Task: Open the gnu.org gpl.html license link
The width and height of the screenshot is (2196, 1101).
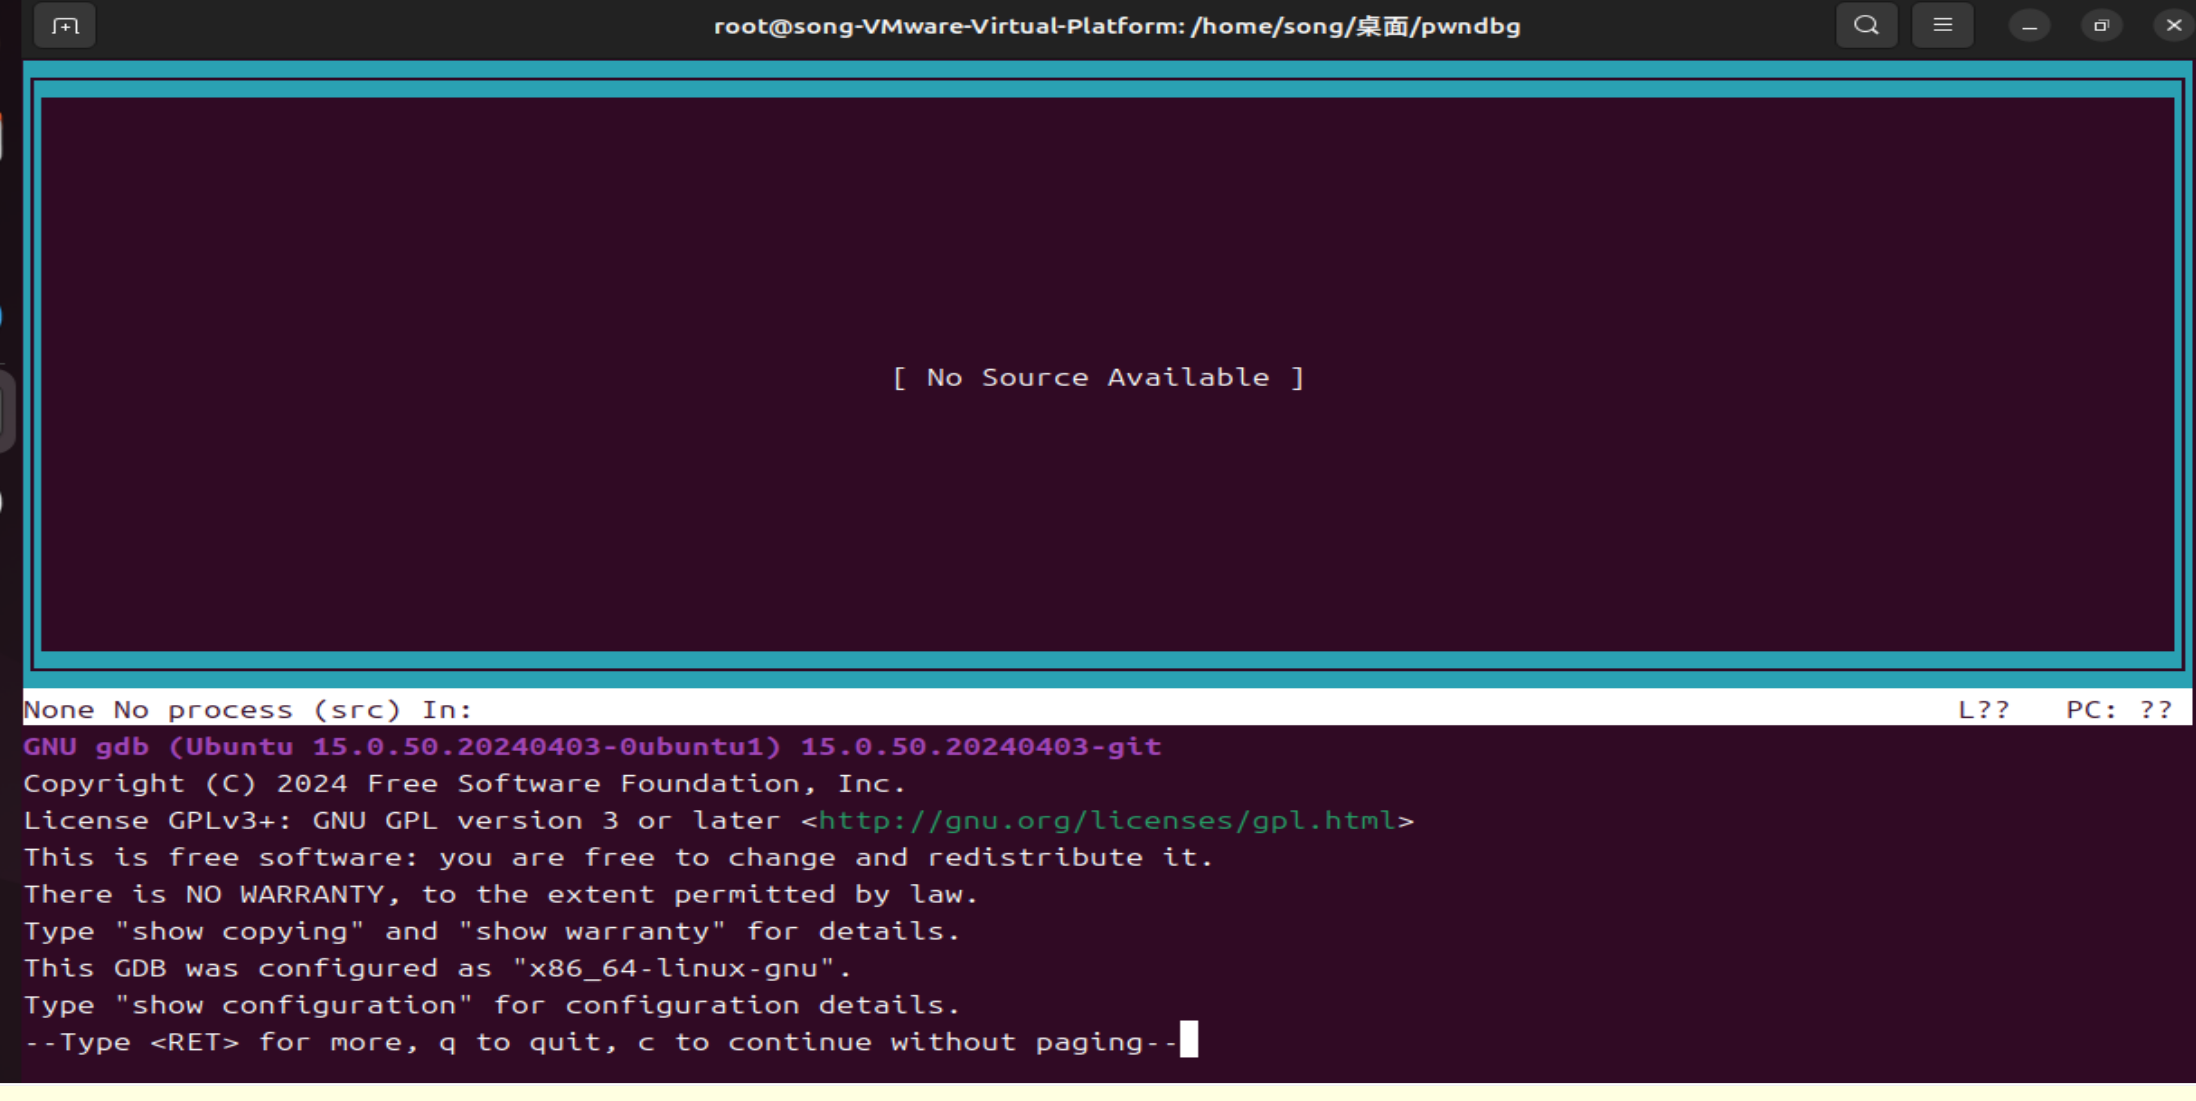Action: (x=1106, y=821)
